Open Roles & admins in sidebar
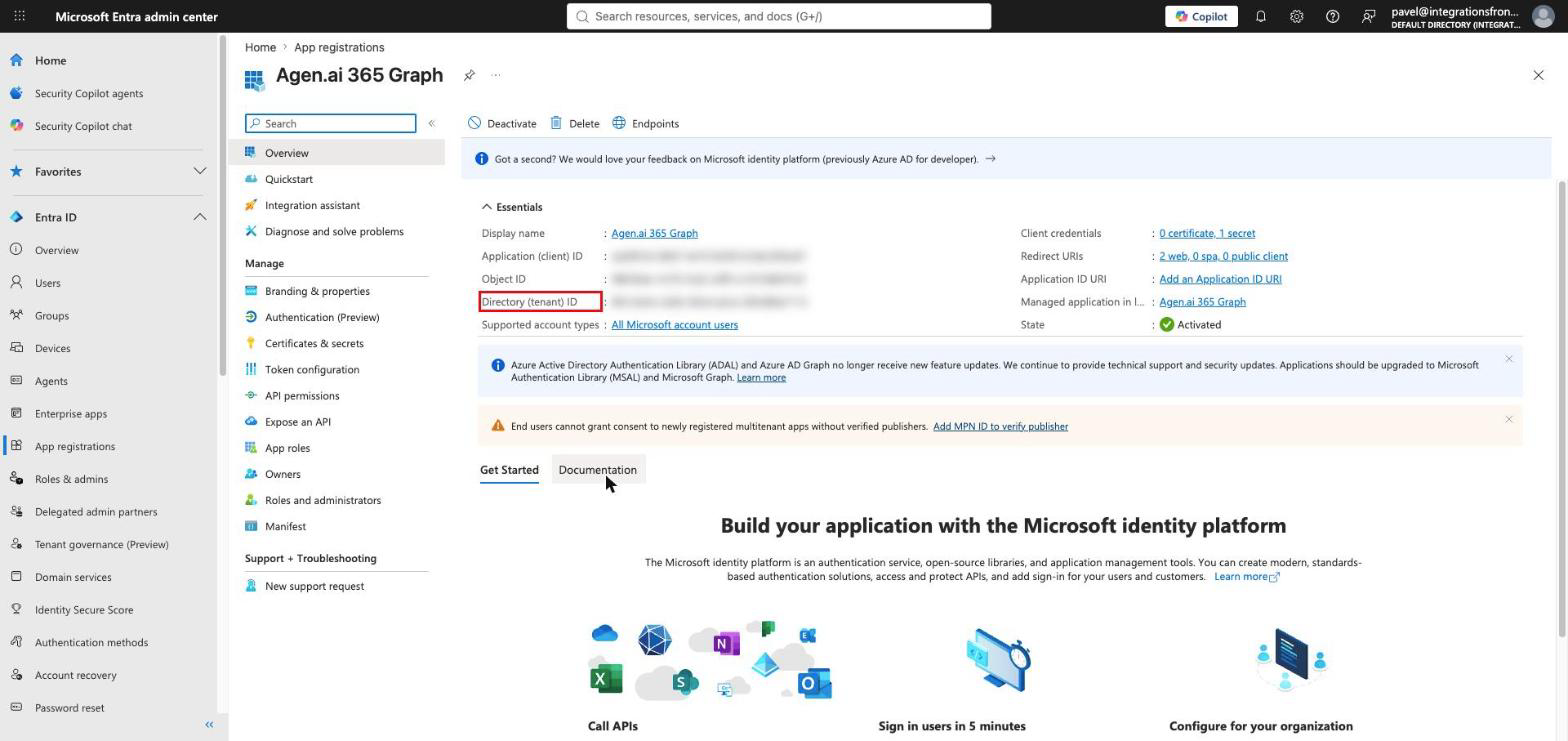Image resolution: width=1568 pixels, height=741 pixels. click(x=71, y=479)
